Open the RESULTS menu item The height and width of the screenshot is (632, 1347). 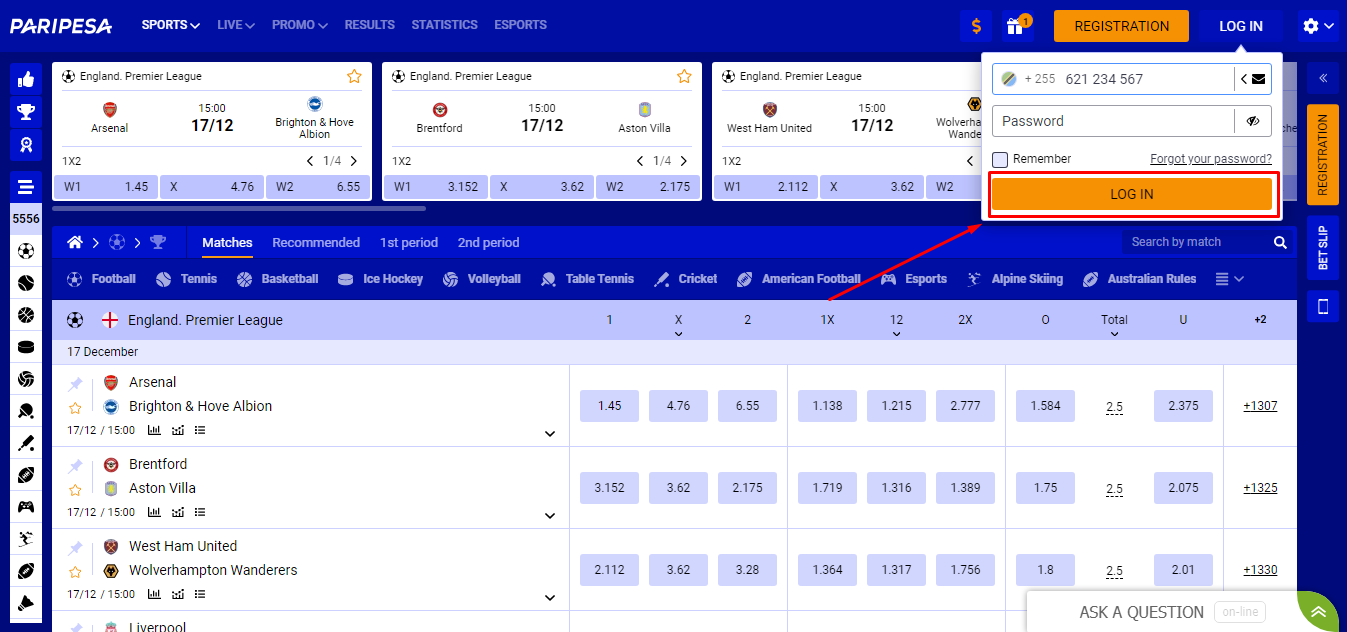[x=370, y=25]
